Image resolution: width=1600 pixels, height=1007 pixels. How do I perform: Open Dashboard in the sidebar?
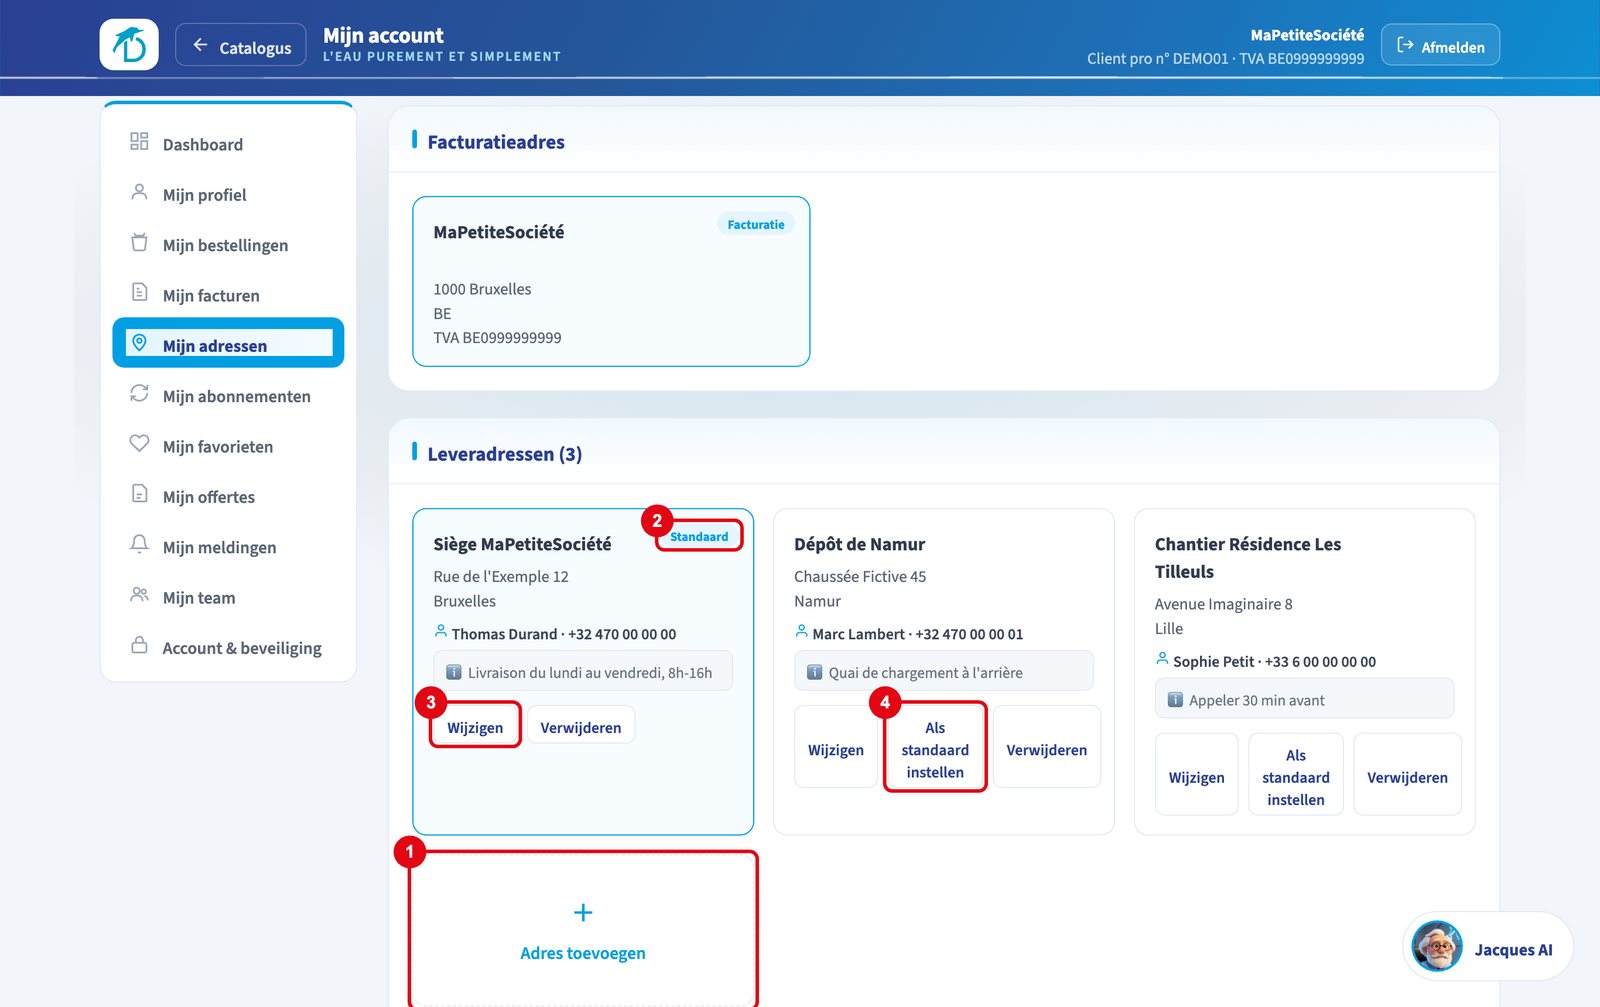point(228,144)
